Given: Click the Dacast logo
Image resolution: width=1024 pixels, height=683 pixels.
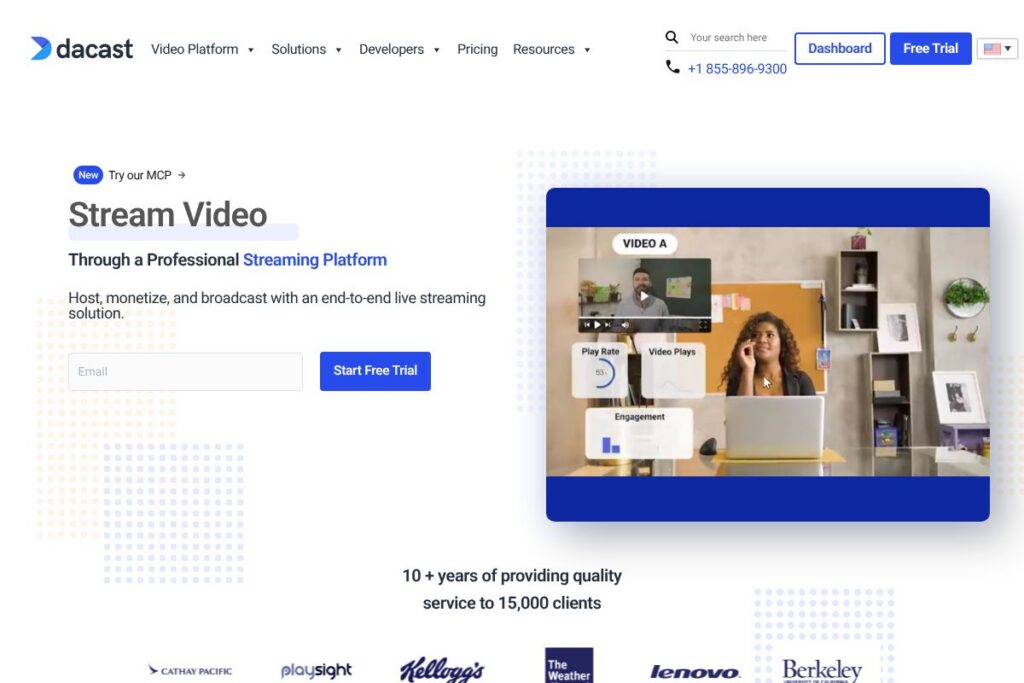Looking at the screenshot, I should pyautogui.click(x=81, y=48).
